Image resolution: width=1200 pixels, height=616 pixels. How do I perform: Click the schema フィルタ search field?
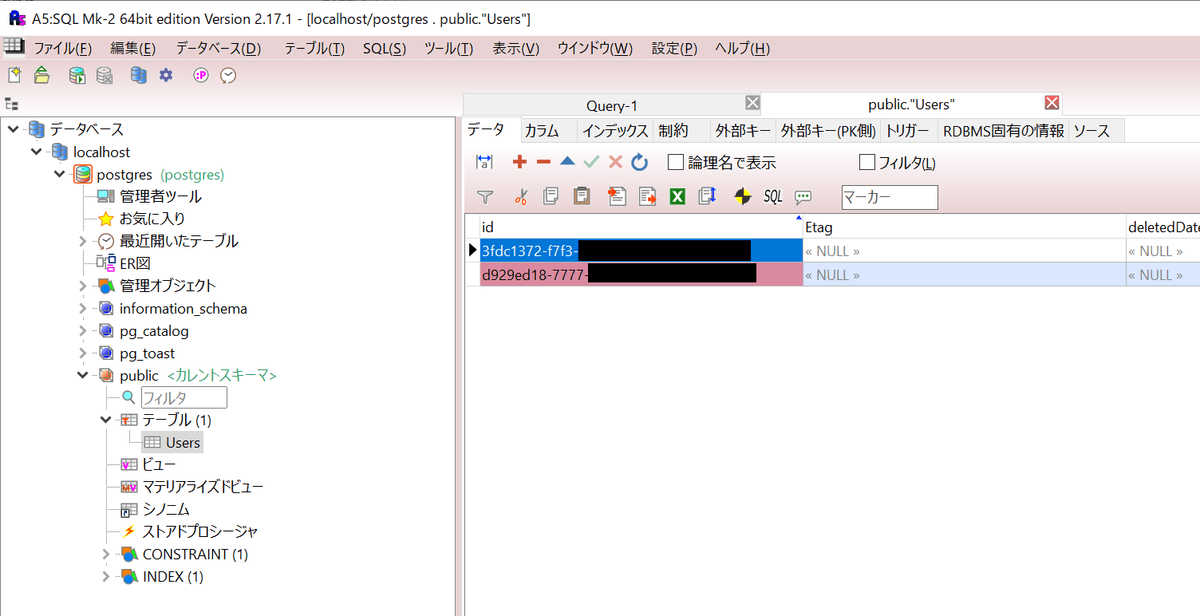(x=184, y=398)
